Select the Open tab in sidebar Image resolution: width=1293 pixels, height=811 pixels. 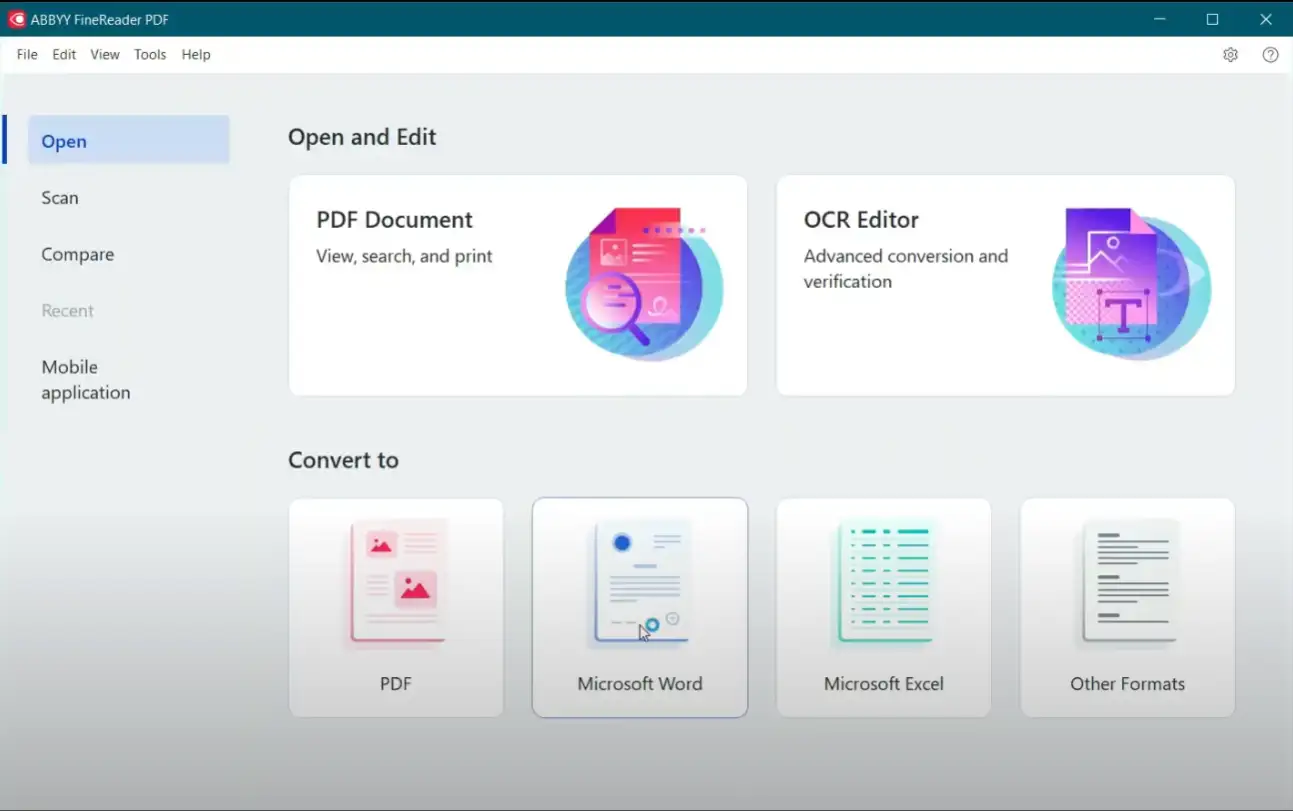64,141
